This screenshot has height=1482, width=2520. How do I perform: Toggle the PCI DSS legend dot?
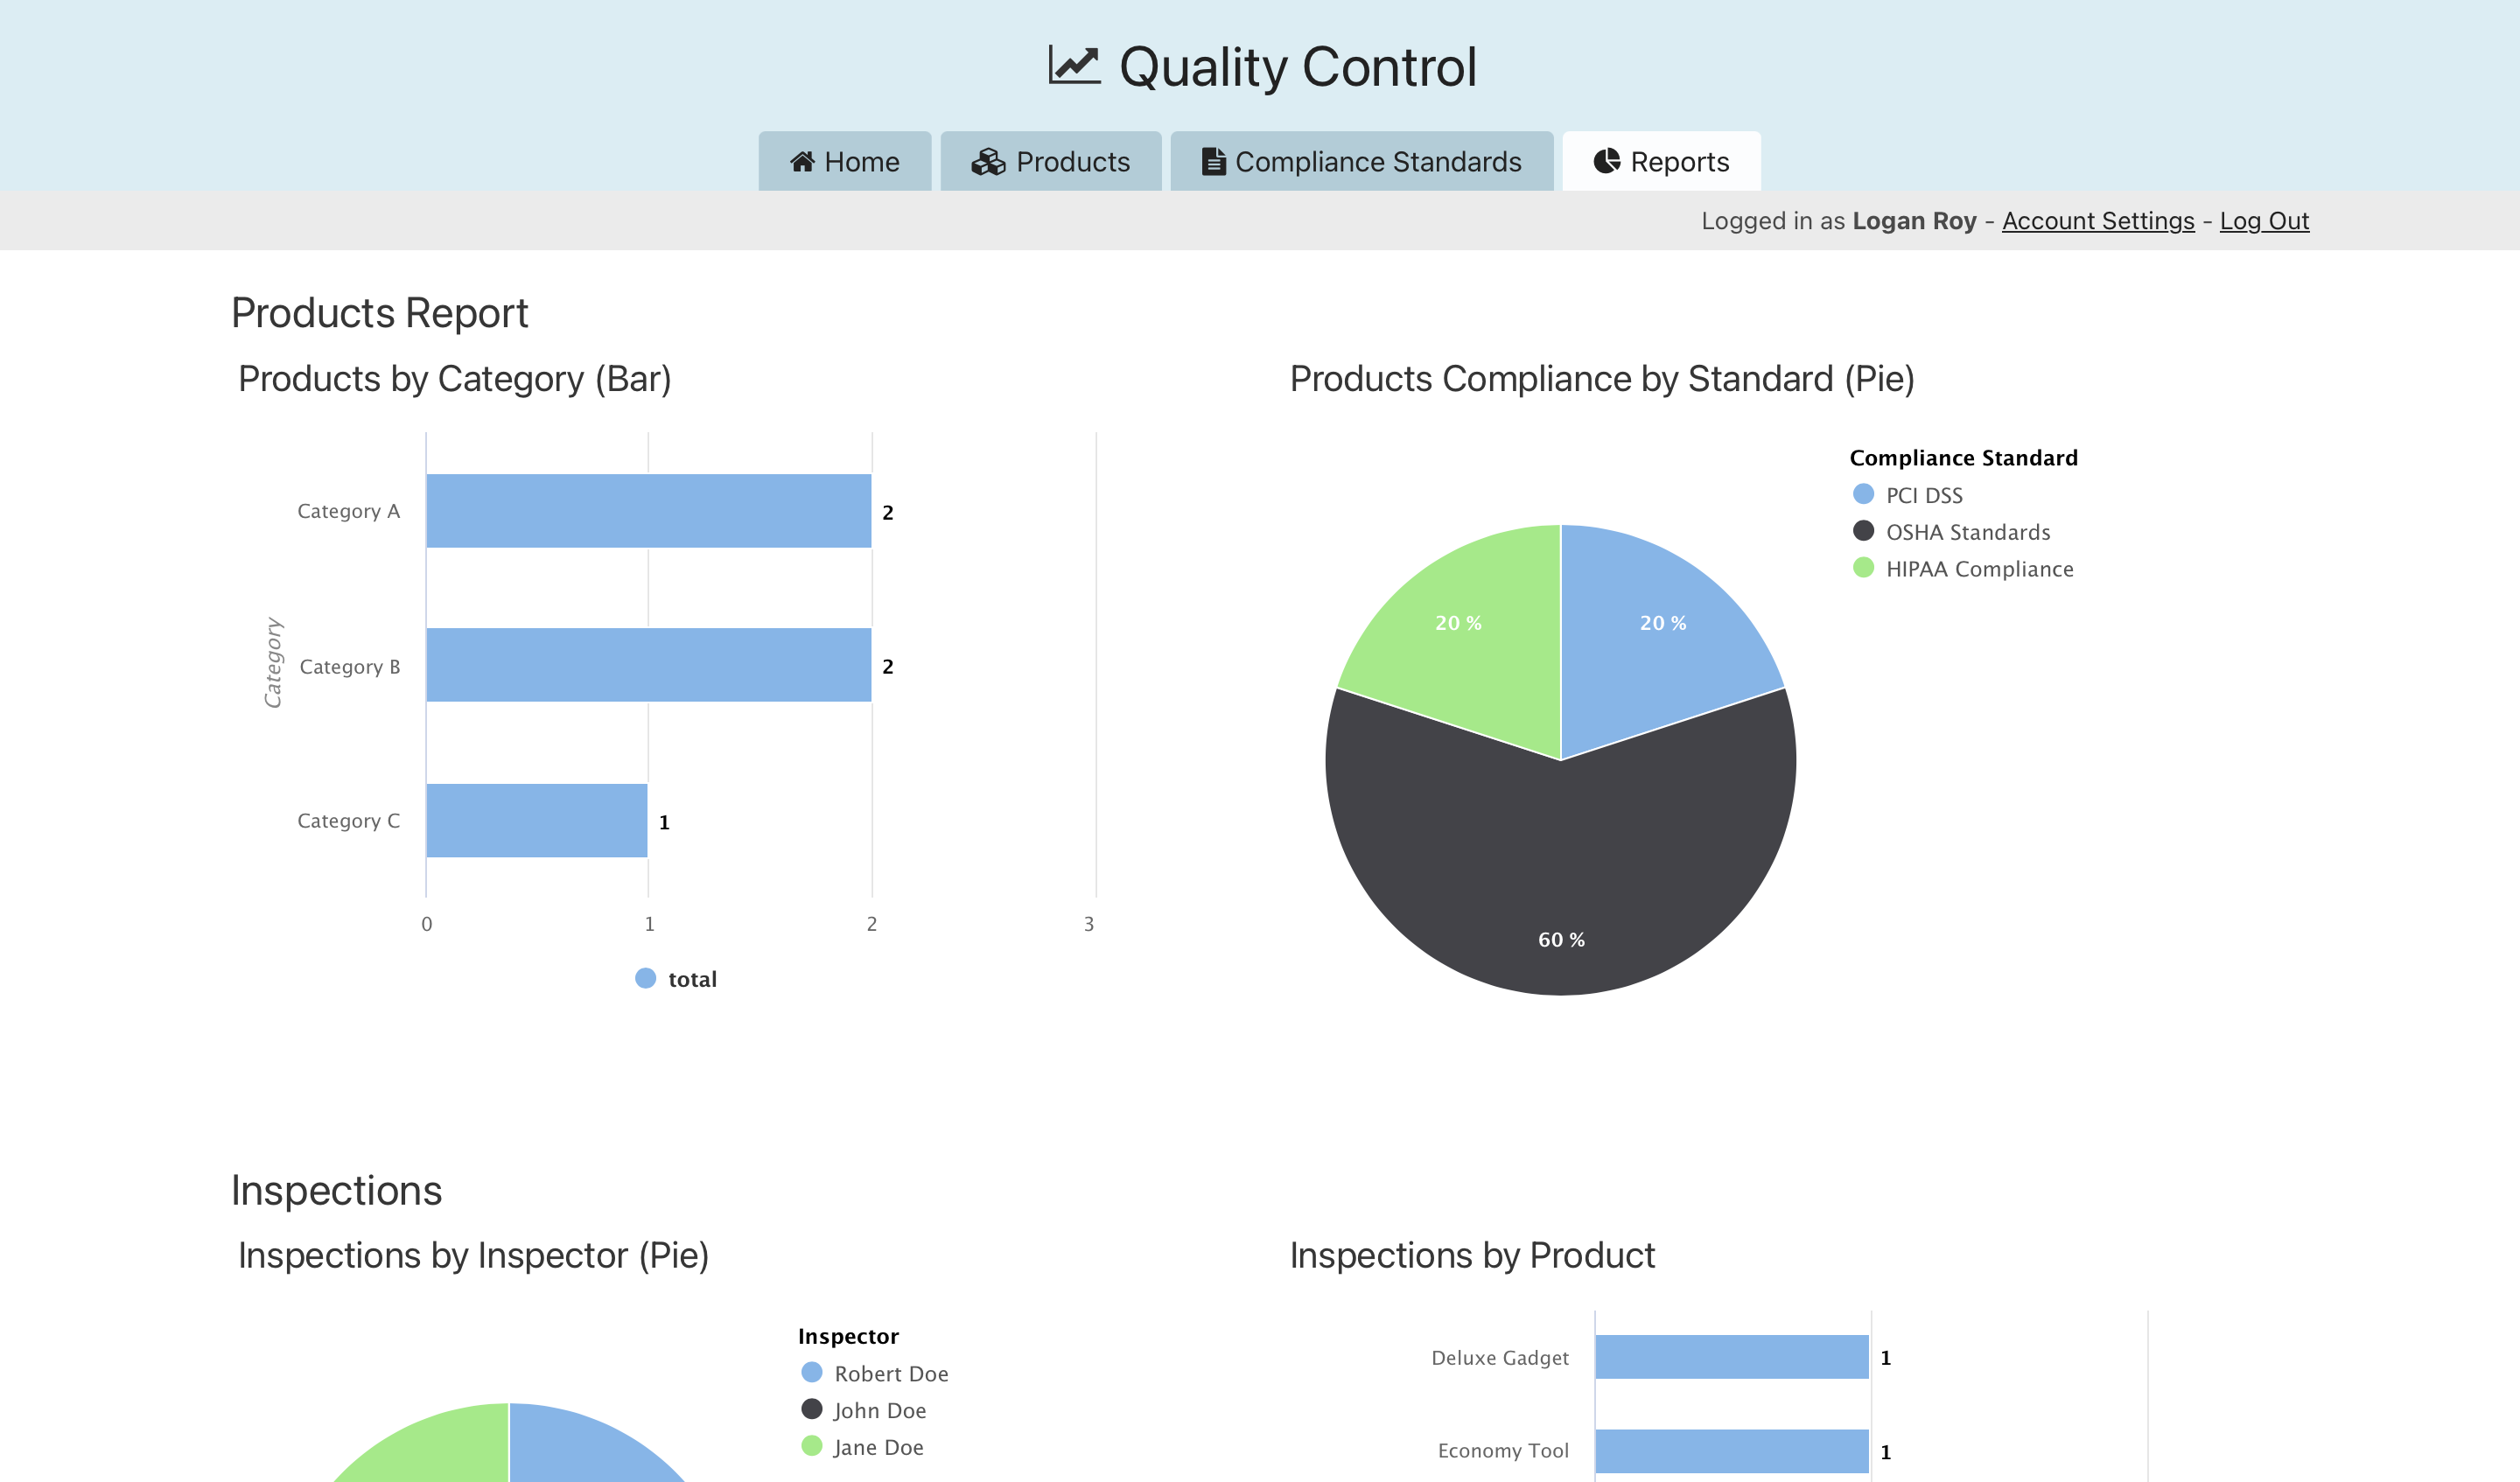point(1863,495)
